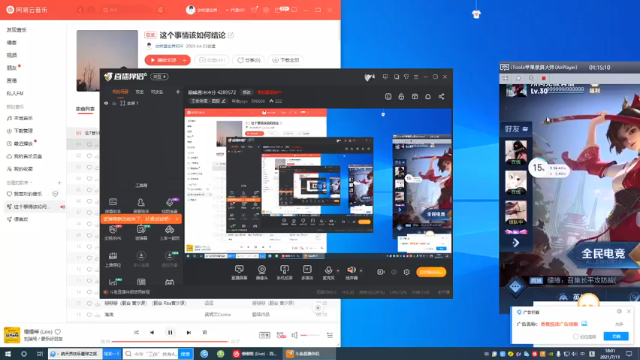This screenshot has height=360, width=640.
Task: Toggle eye visibility of source layer
Action: point(106,103)
